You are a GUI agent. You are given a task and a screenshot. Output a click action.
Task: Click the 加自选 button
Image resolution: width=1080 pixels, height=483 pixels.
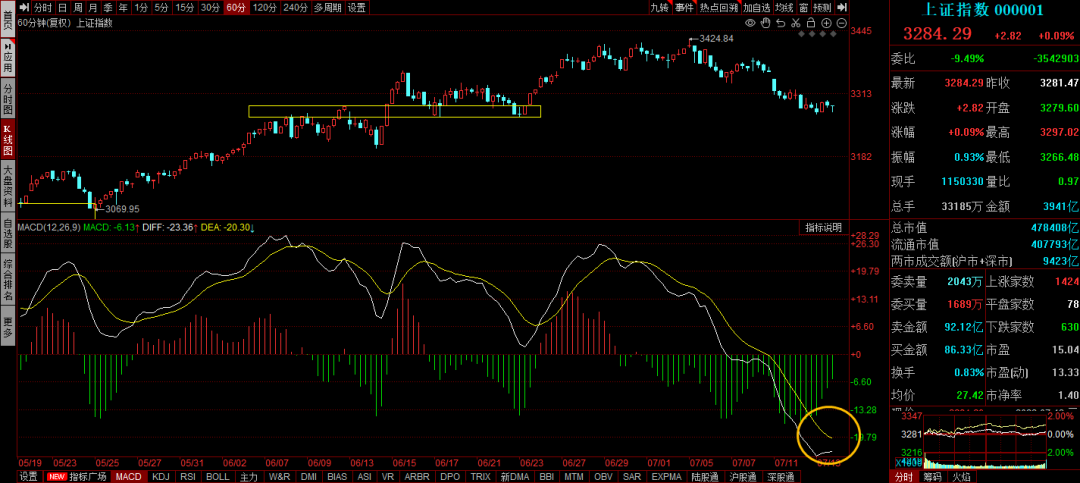coord(756,7)
